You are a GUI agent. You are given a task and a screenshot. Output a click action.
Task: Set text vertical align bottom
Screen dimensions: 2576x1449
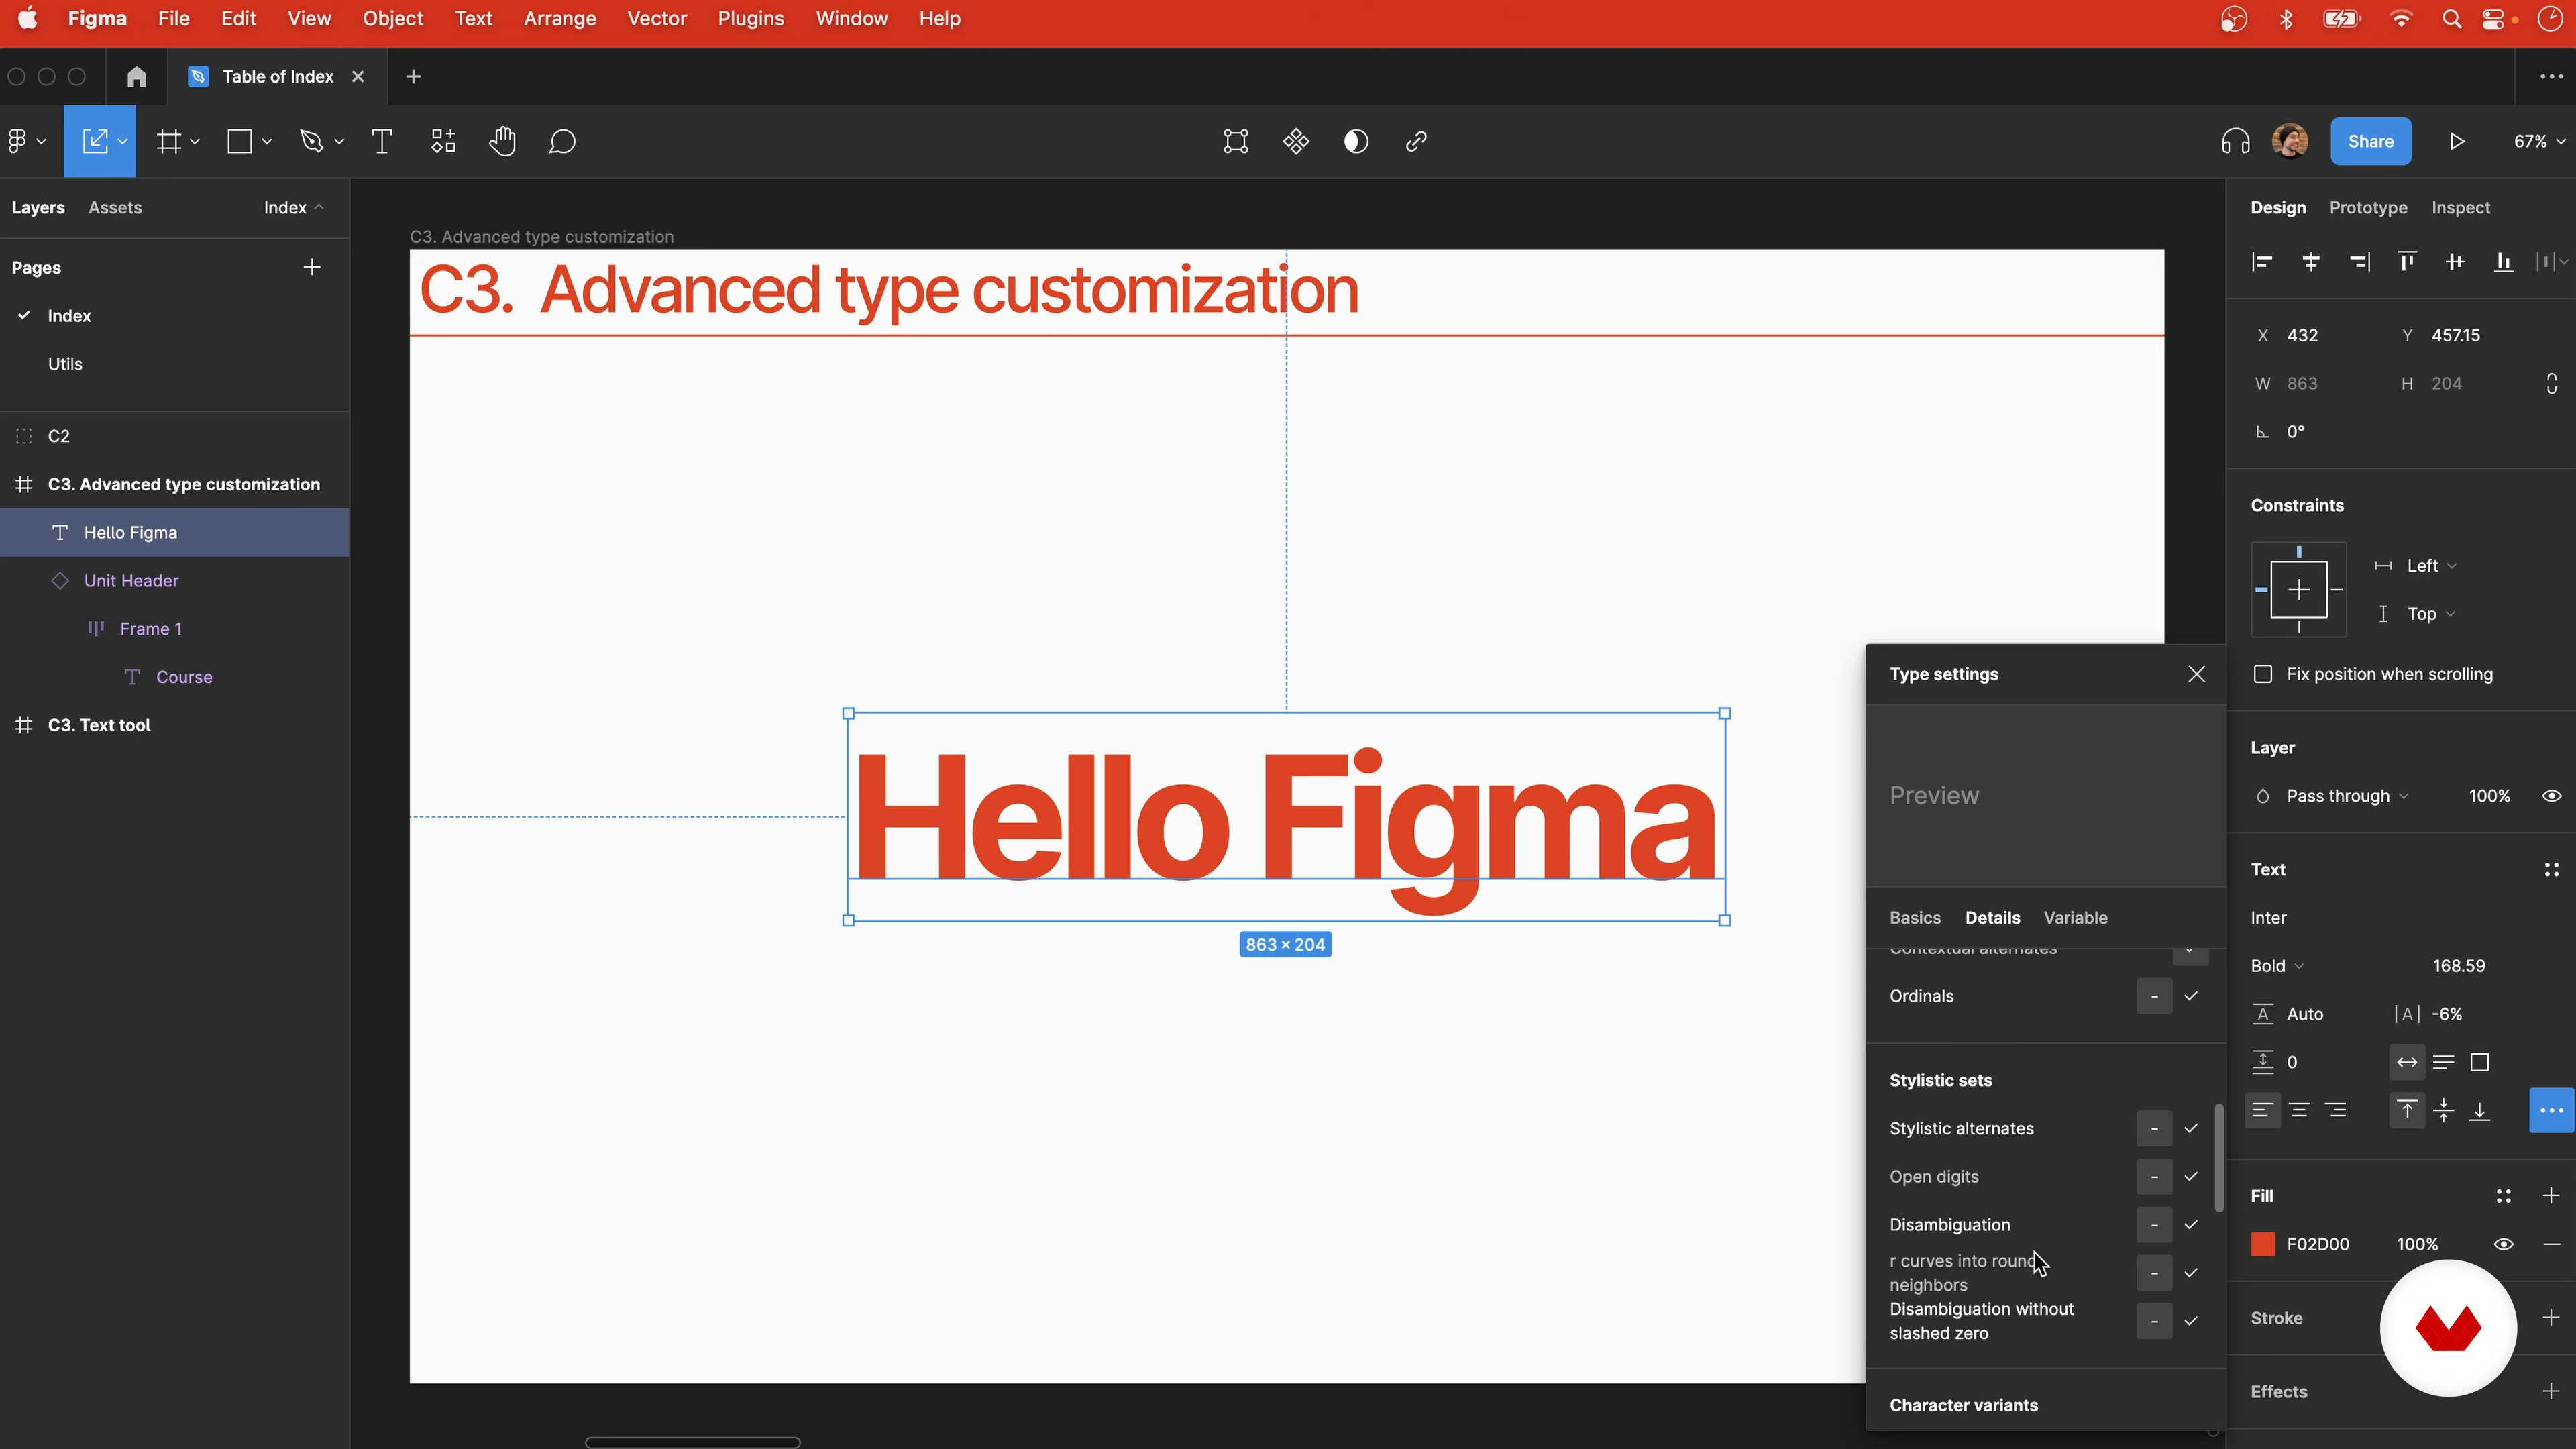pos(2480,1111)
